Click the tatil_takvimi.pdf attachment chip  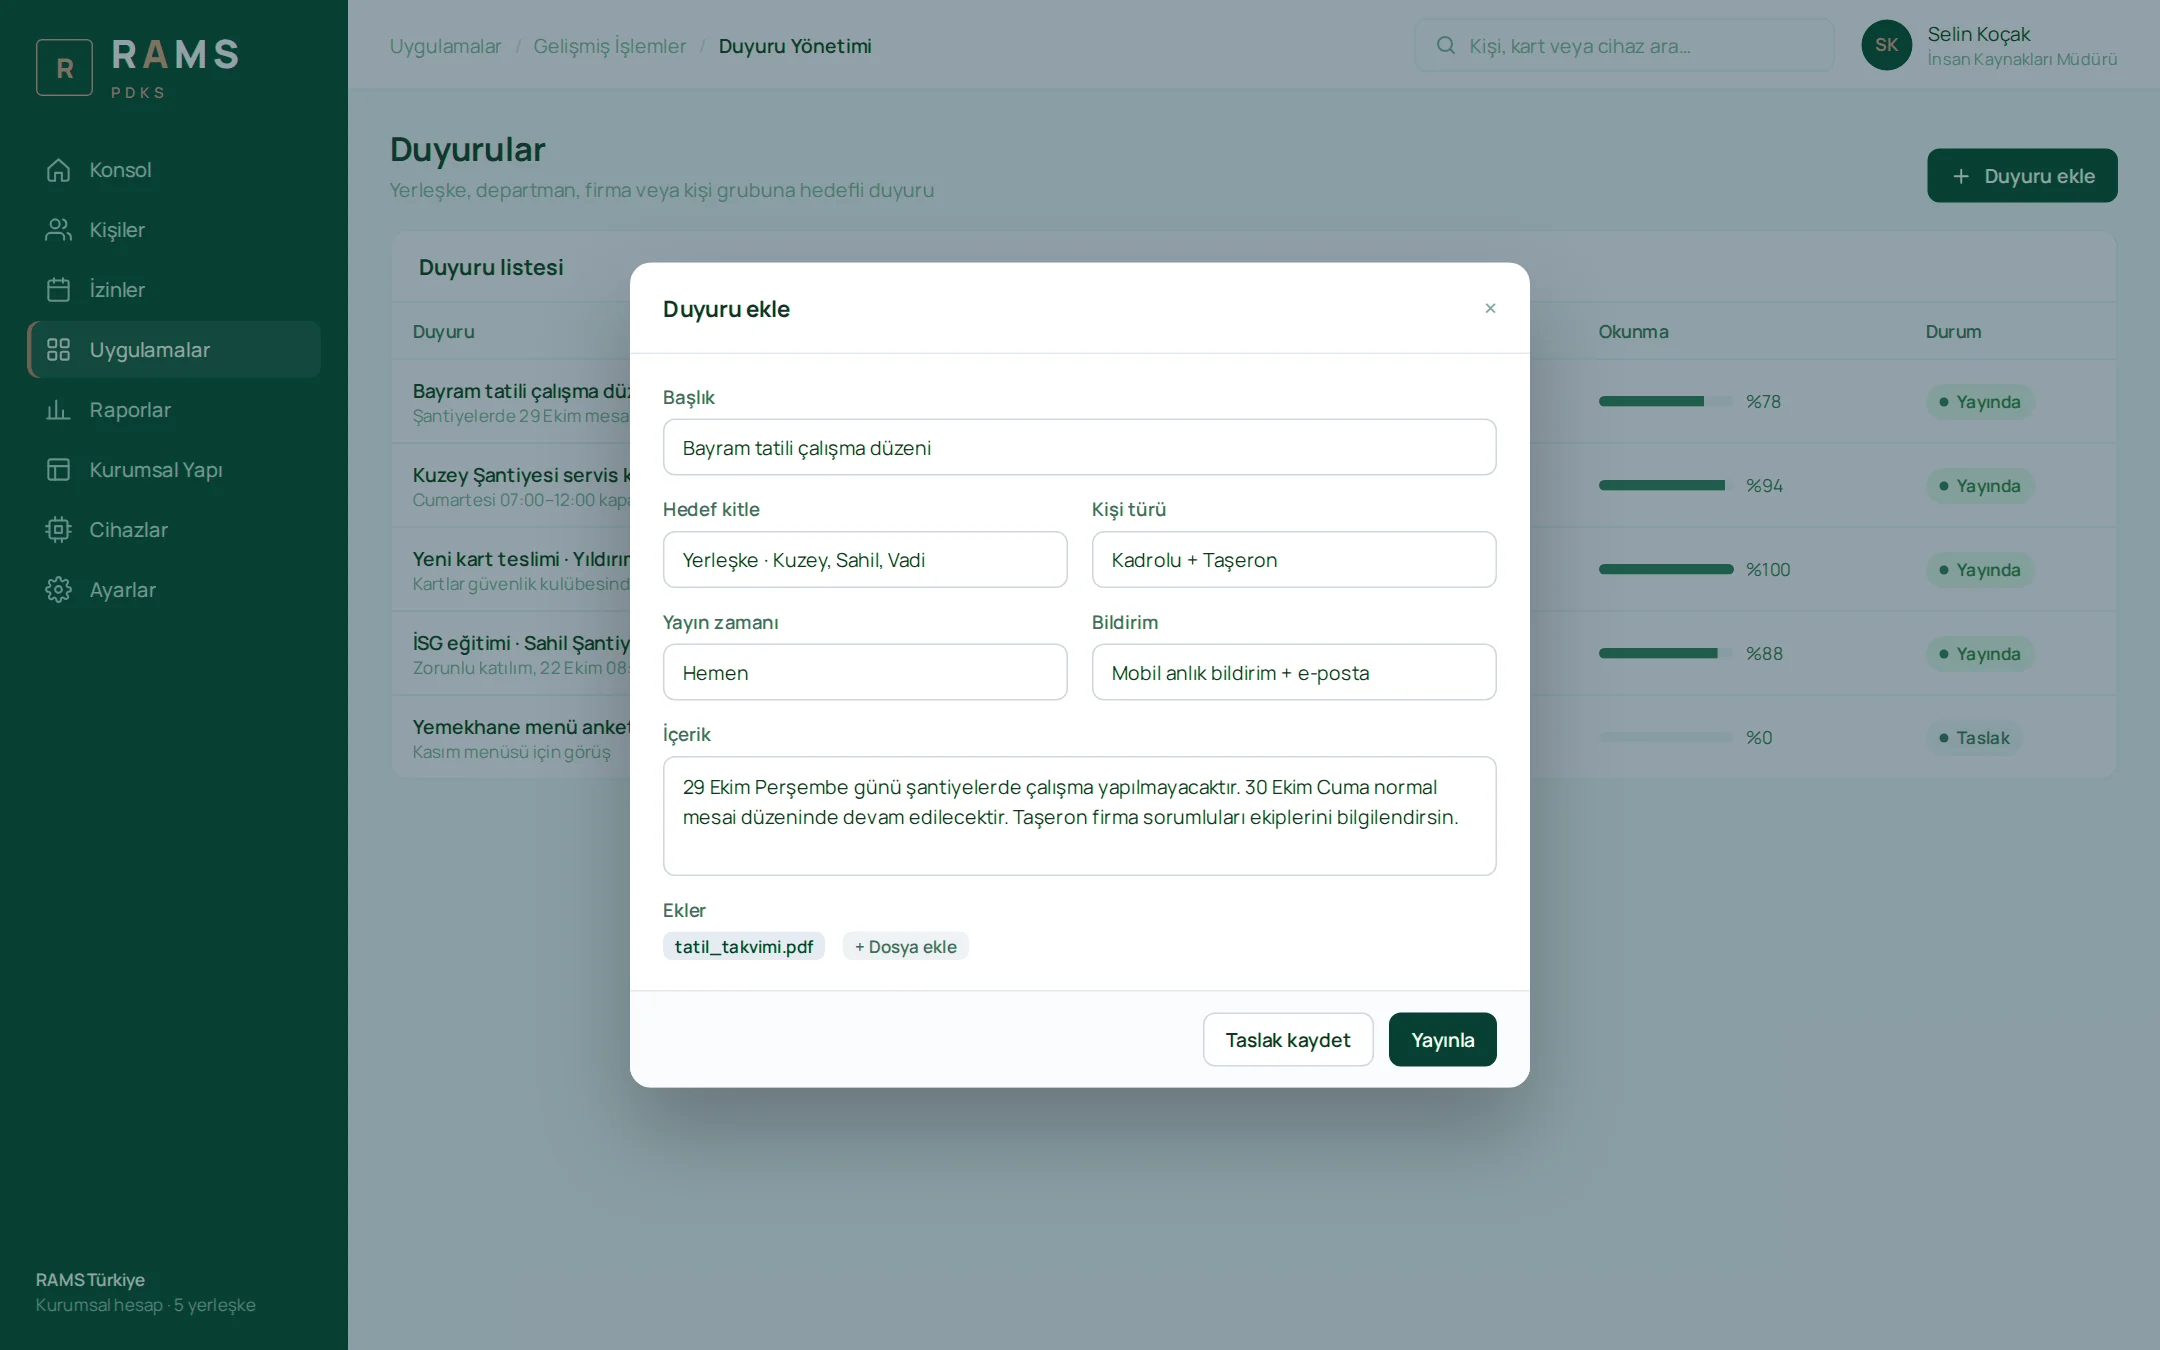click(744, 946)
